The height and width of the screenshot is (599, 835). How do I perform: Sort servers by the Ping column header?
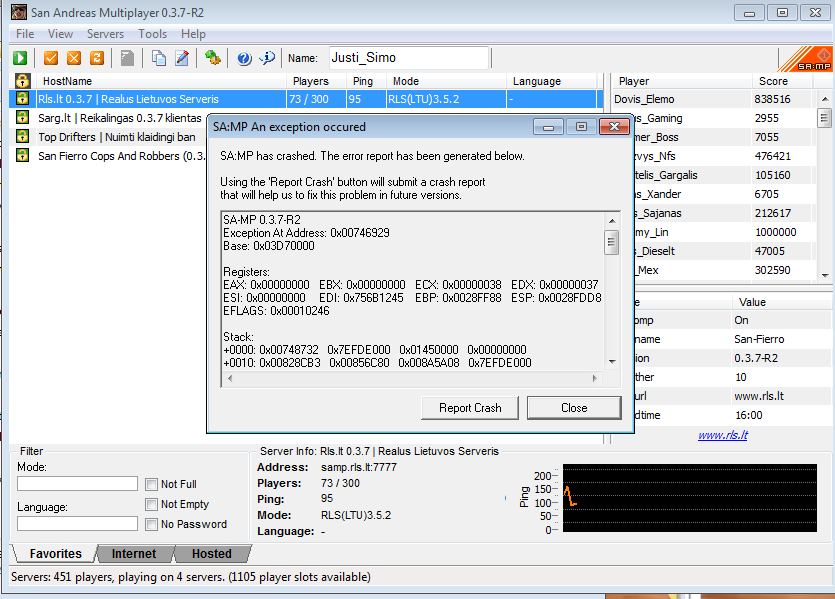[x=366, y=81]
